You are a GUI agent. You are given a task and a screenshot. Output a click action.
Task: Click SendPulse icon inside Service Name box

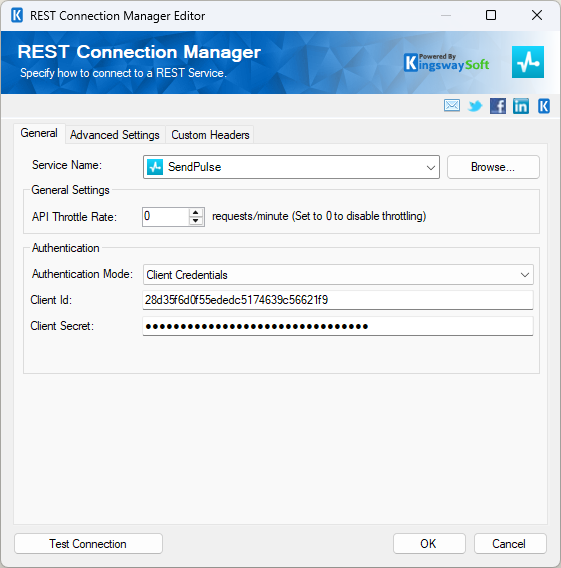tap(155, 167)
